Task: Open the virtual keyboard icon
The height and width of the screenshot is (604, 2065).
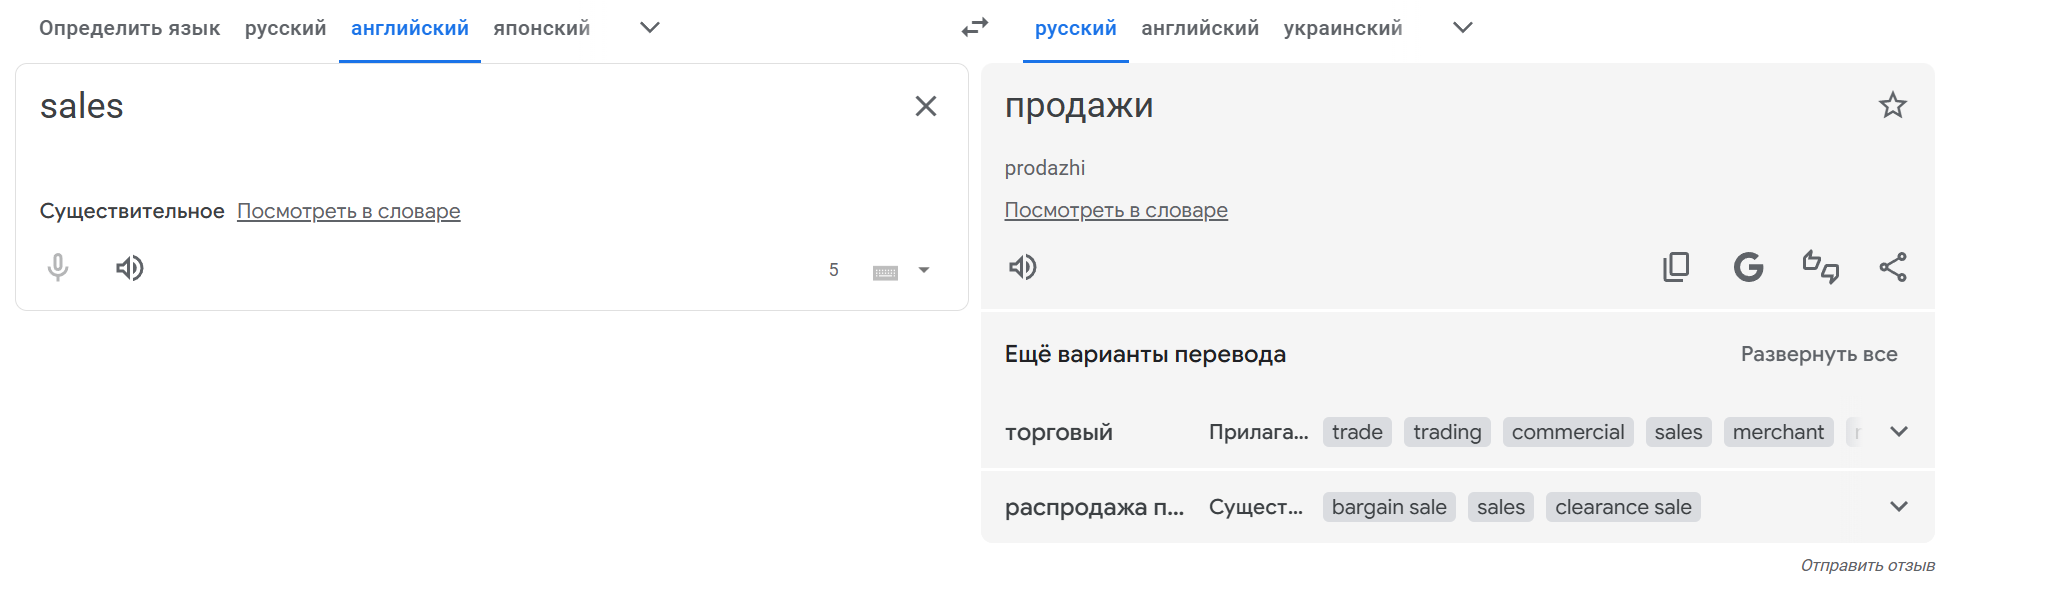Action: click(x=885, y=272)
